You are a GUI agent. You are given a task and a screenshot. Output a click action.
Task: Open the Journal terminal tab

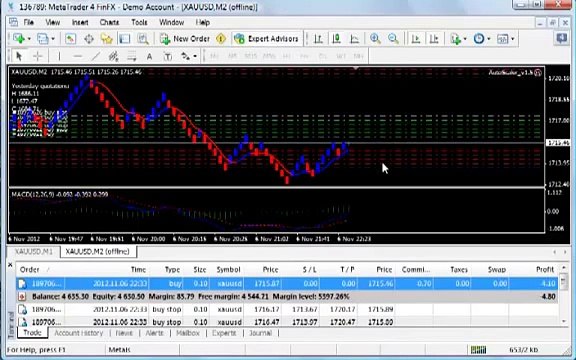pos(260,333)
